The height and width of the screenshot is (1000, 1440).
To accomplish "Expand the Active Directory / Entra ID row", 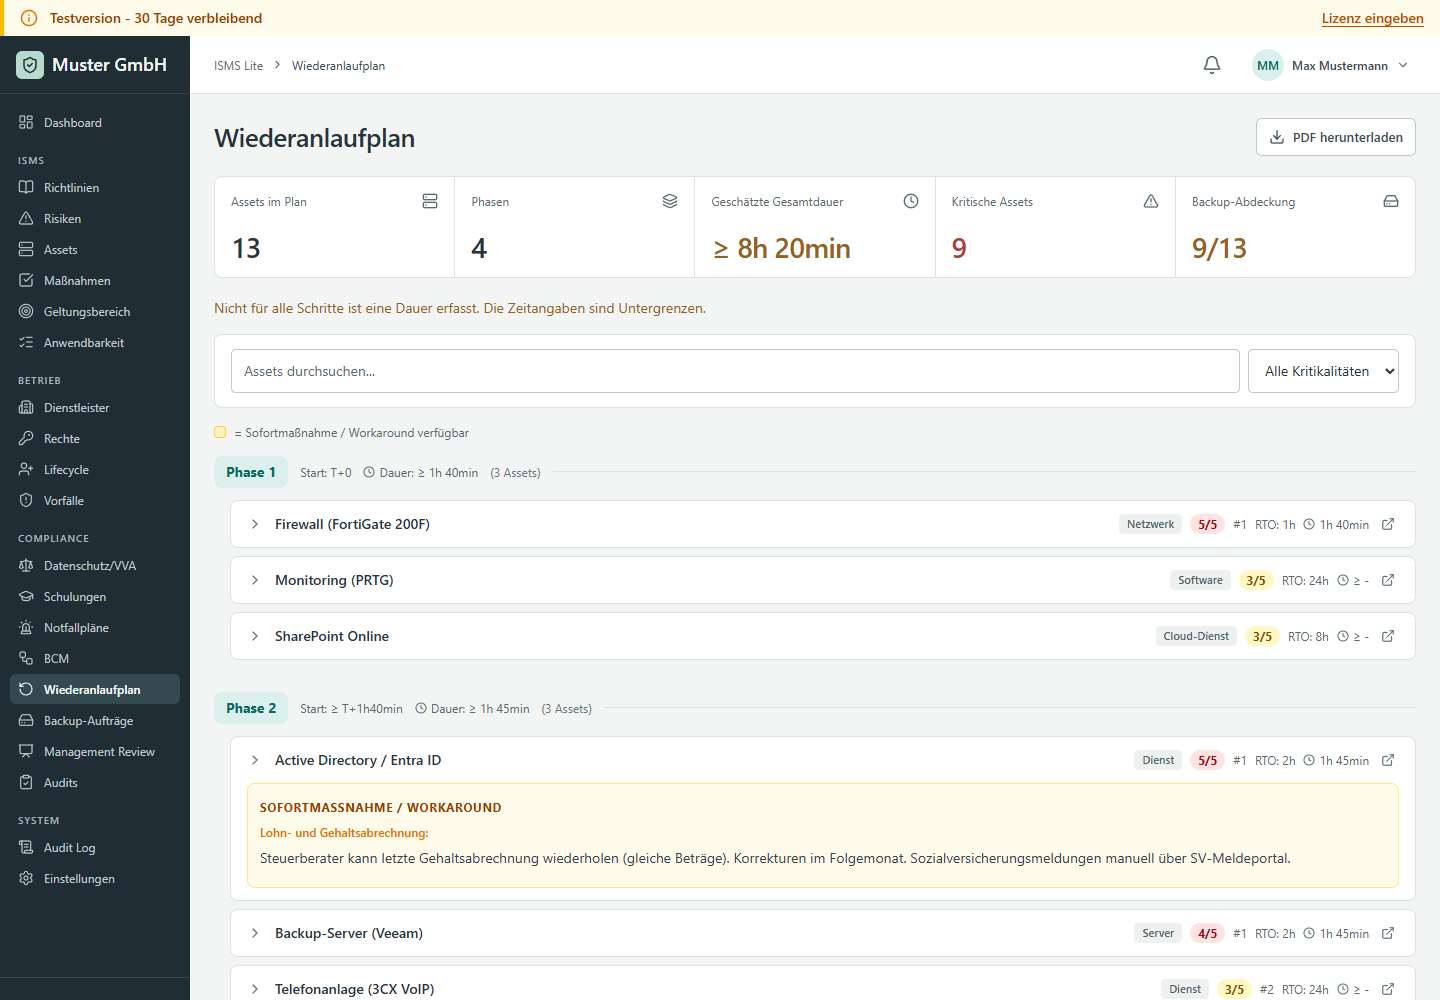I will point(255,760).
